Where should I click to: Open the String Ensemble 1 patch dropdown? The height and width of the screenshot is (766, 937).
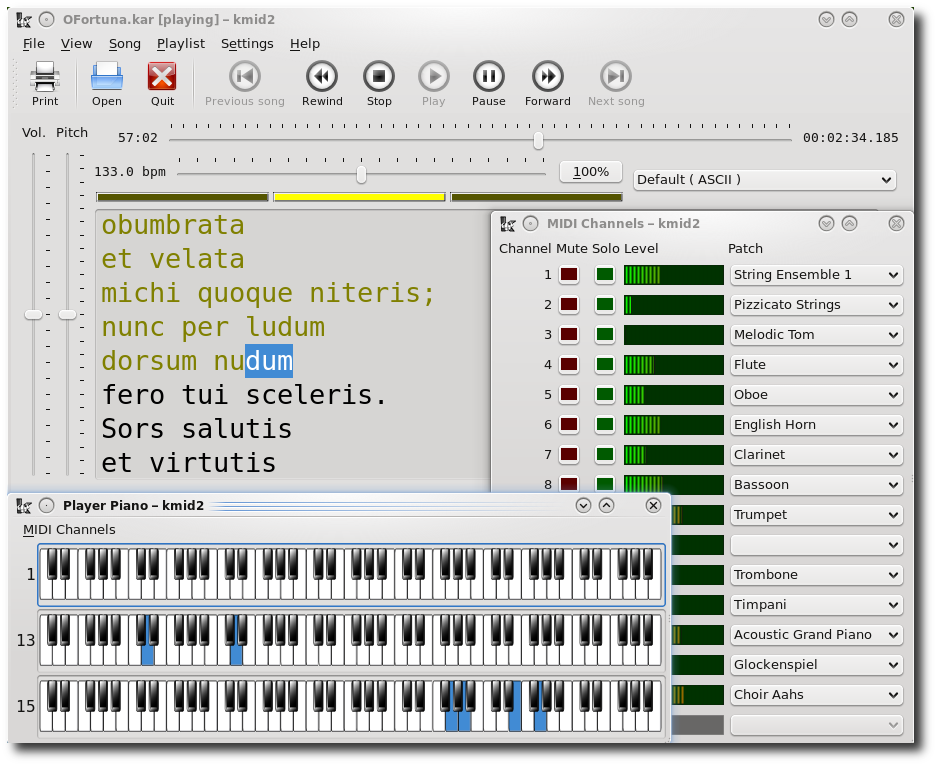816,275
